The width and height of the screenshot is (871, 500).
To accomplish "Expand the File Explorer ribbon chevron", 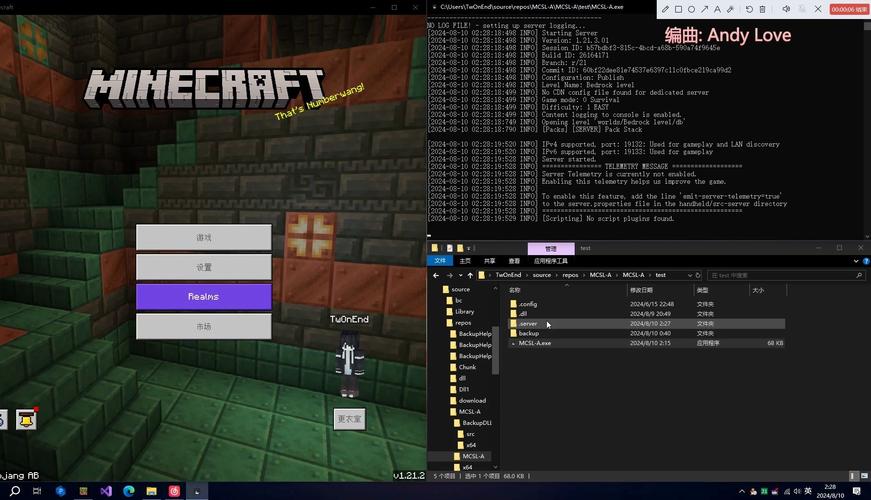I will tap(853, 261).
